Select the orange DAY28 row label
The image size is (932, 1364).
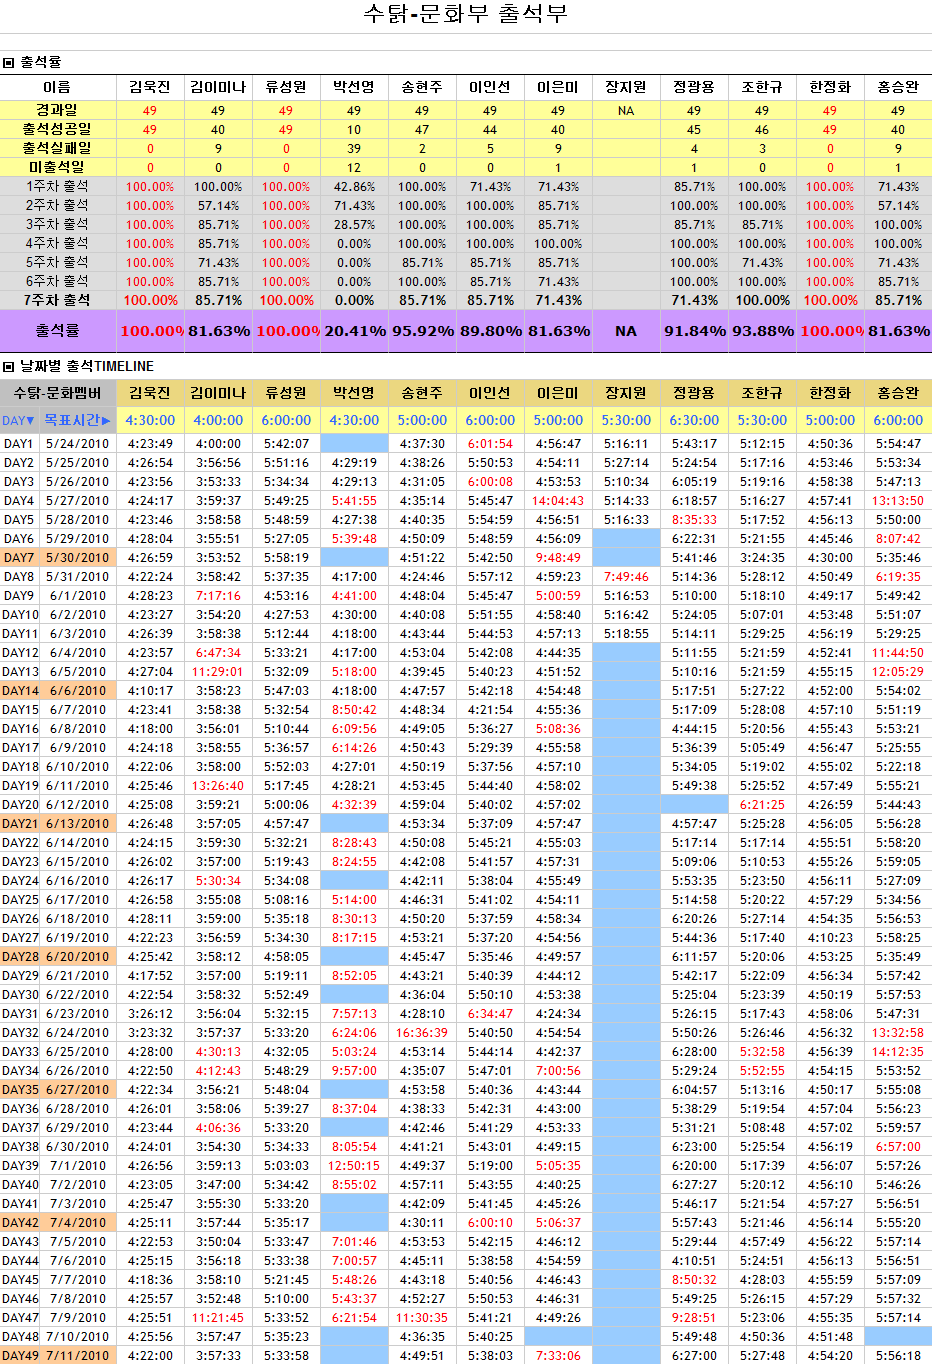19,957
